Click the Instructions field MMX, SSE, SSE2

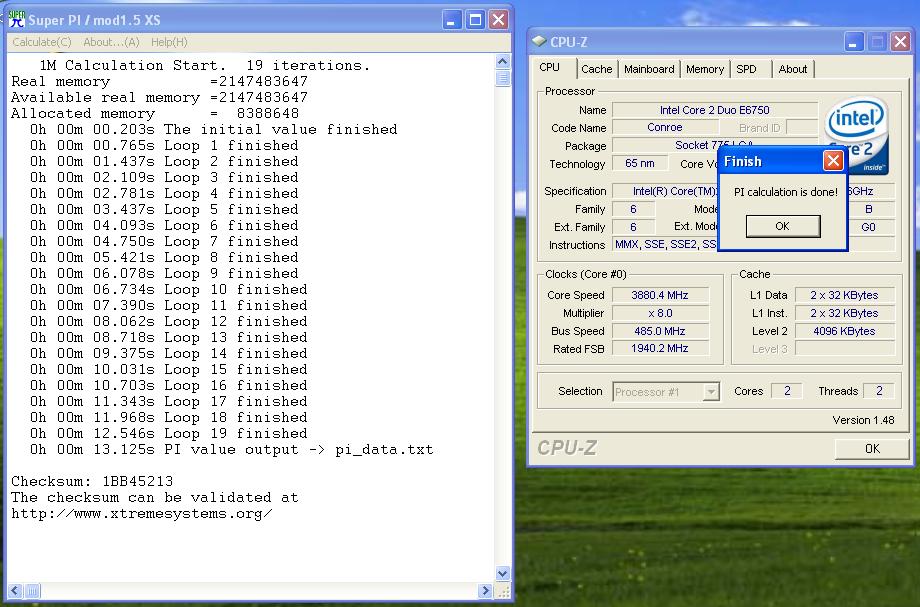(x=665, y=244)
